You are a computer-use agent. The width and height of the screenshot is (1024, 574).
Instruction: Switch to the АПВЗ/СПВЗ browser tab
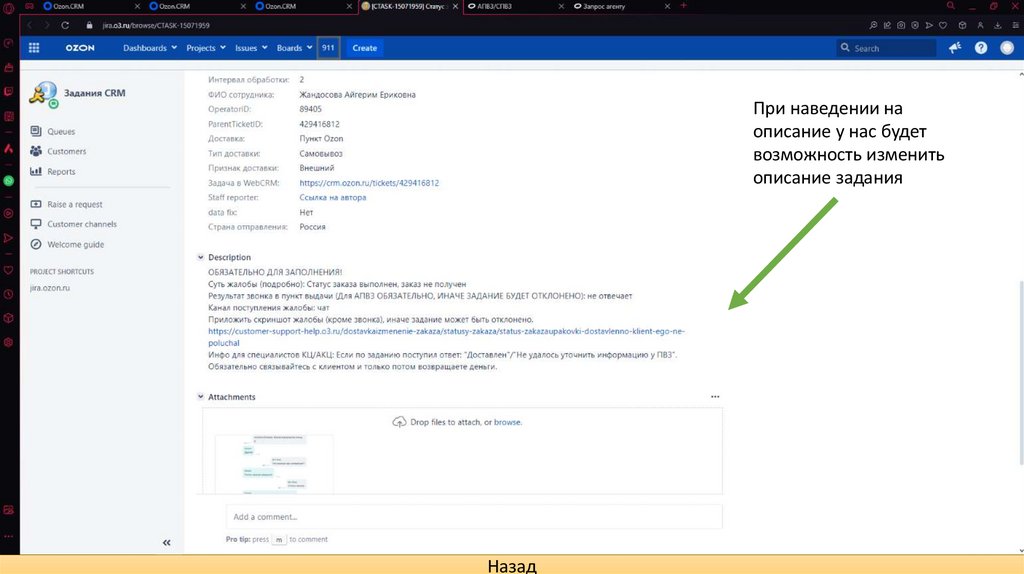point(515,6)
